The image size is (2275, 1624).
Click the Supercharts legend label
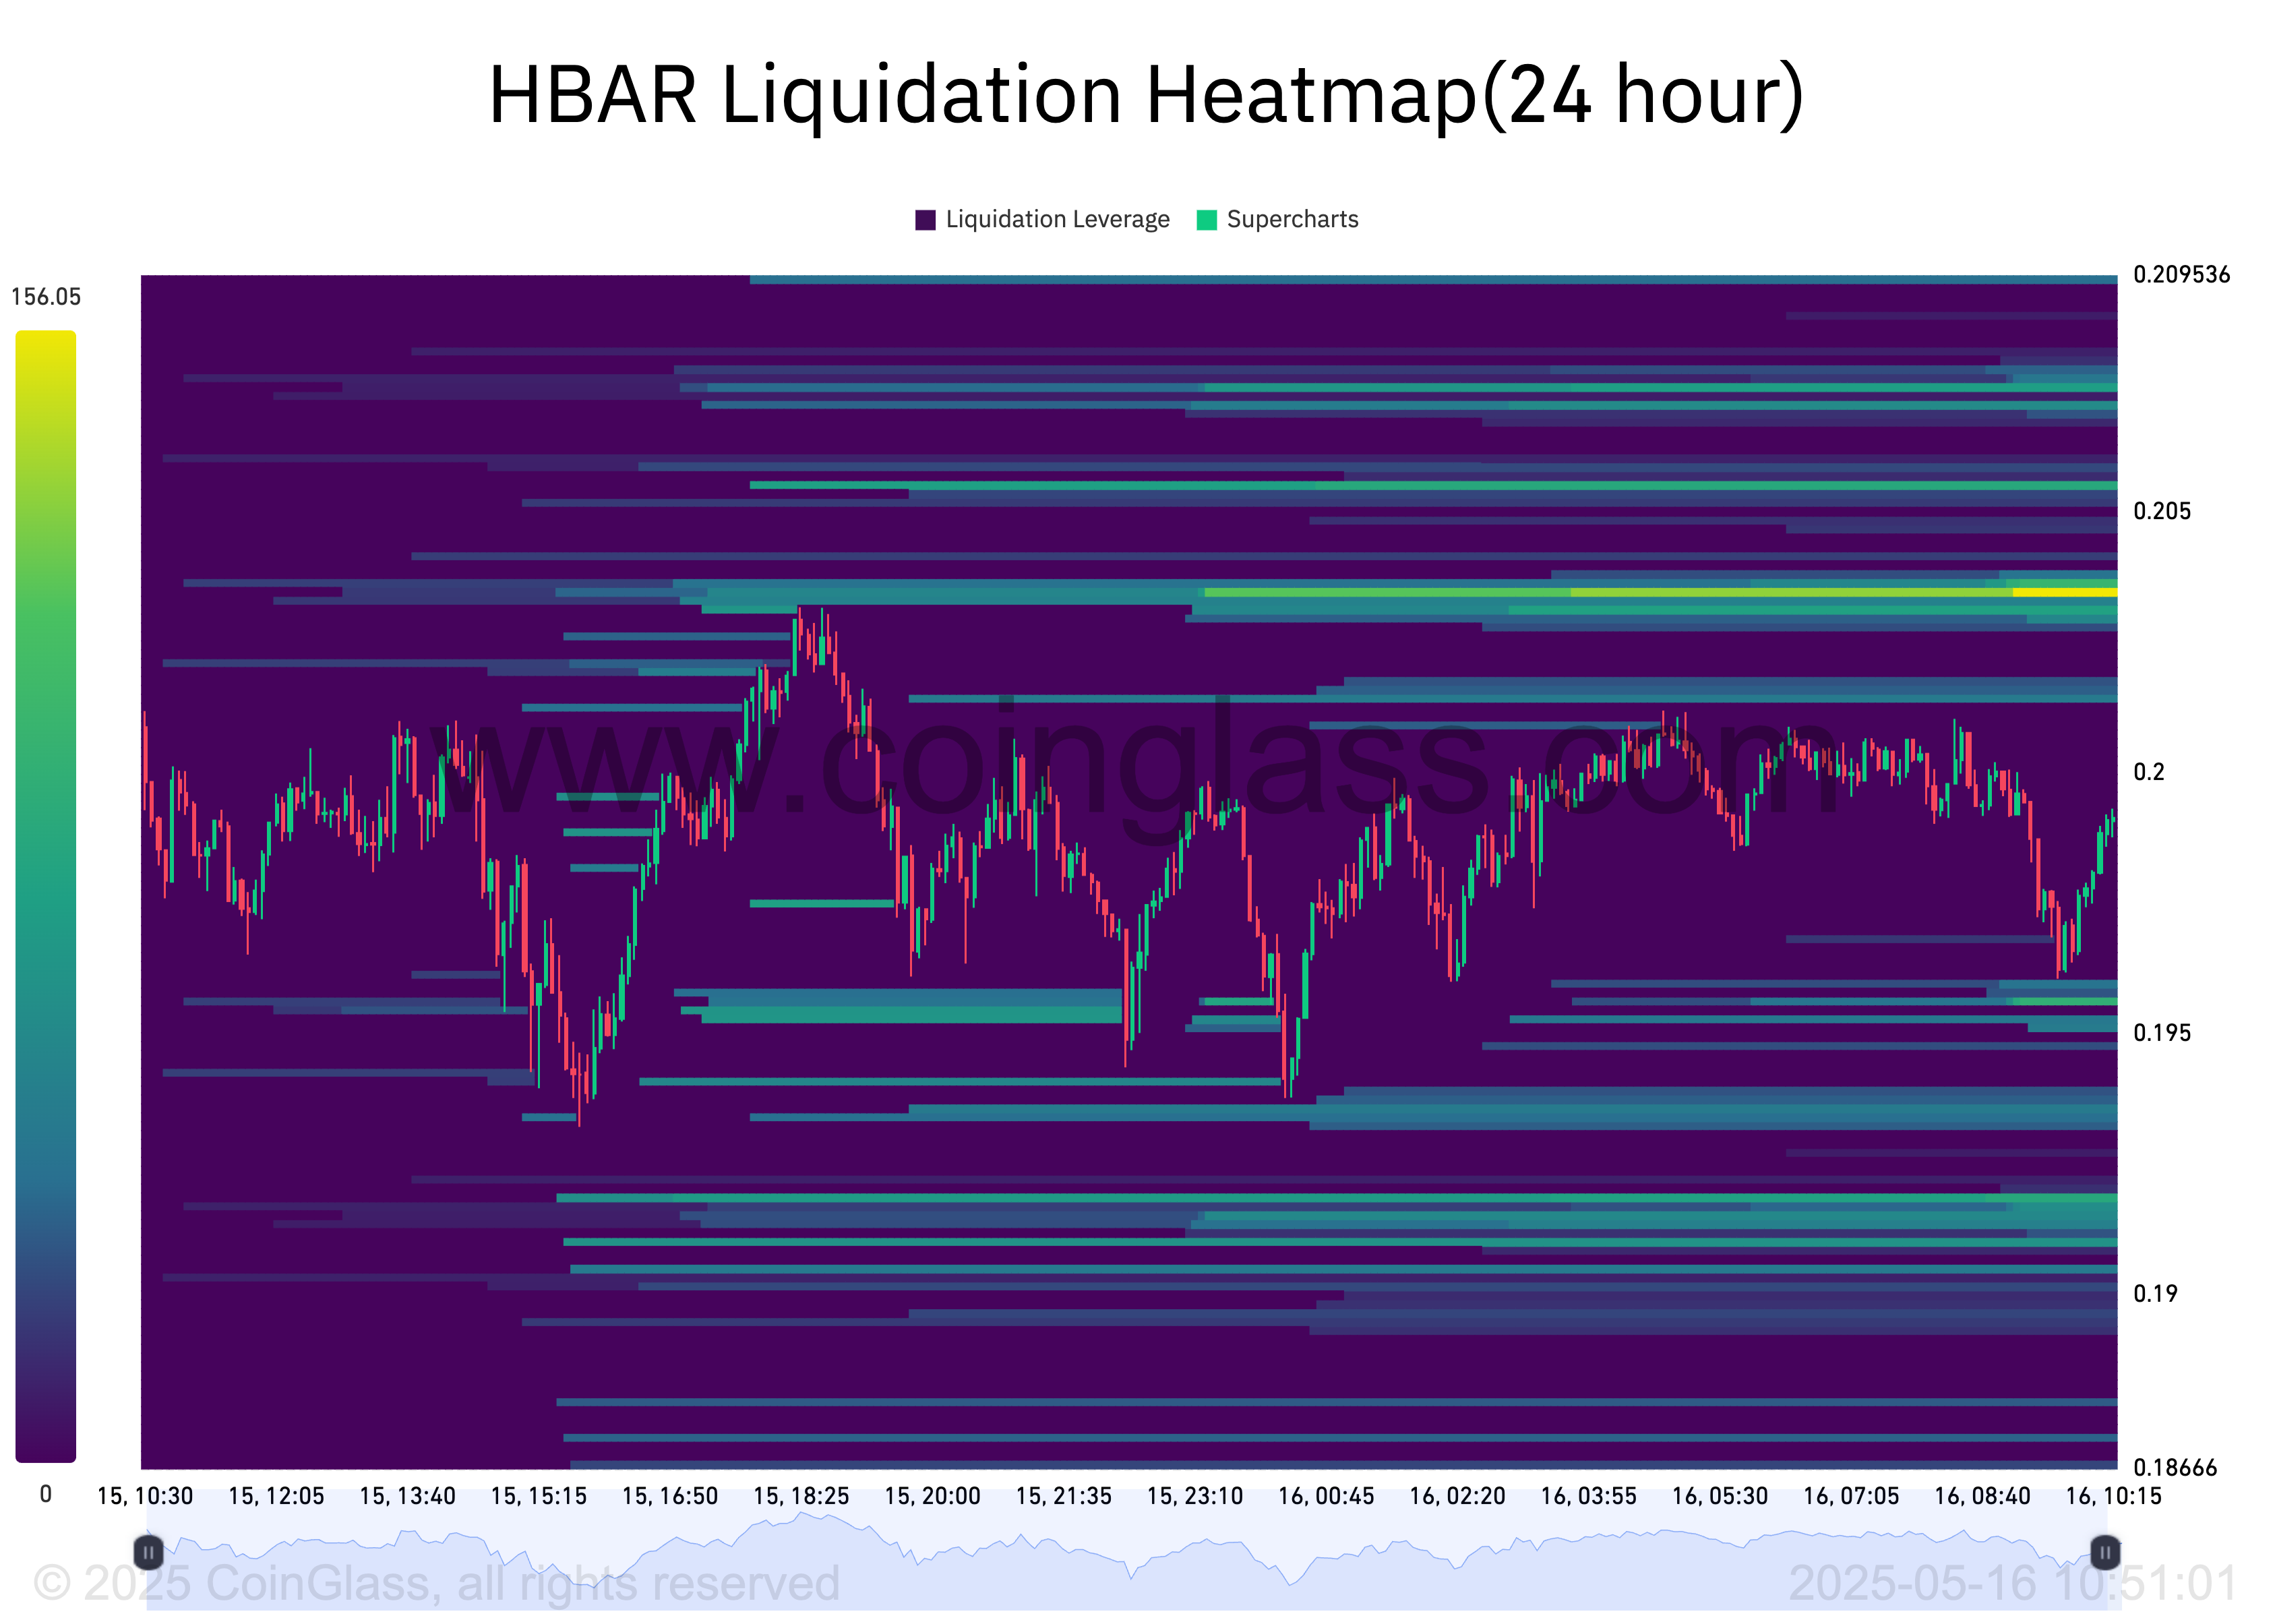[1292, 220]
